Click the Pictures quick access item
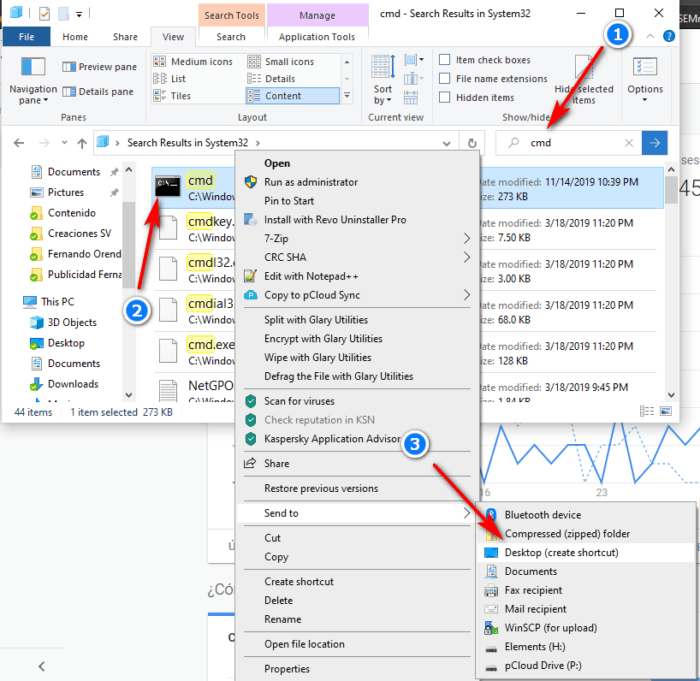 pyautogui.click(x=66, y=192)
